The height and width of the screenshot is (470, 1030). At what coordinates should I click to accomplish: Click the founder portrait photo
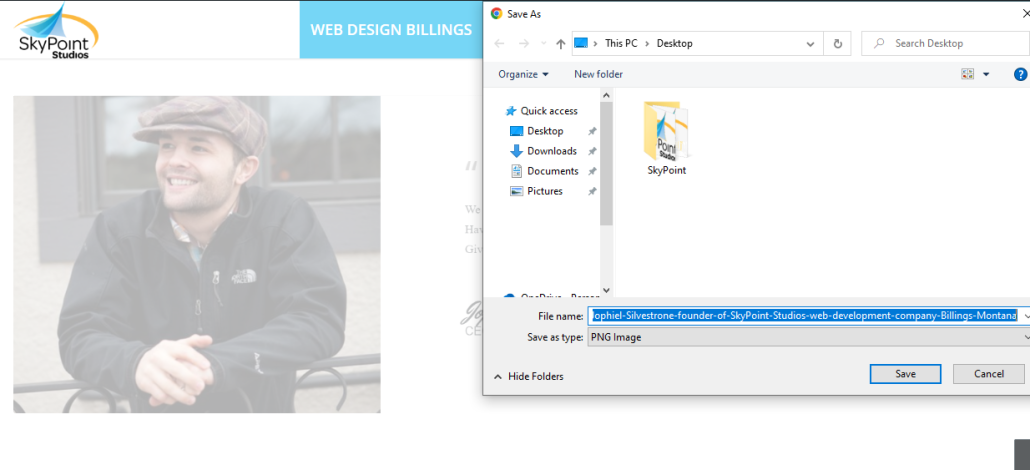[196, 254]
